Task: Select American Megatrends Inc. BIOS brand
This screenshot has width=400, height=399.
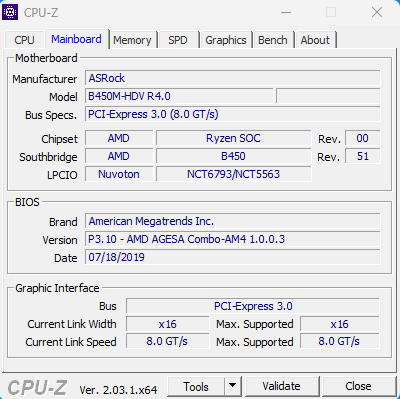Action: coord(233,221)
